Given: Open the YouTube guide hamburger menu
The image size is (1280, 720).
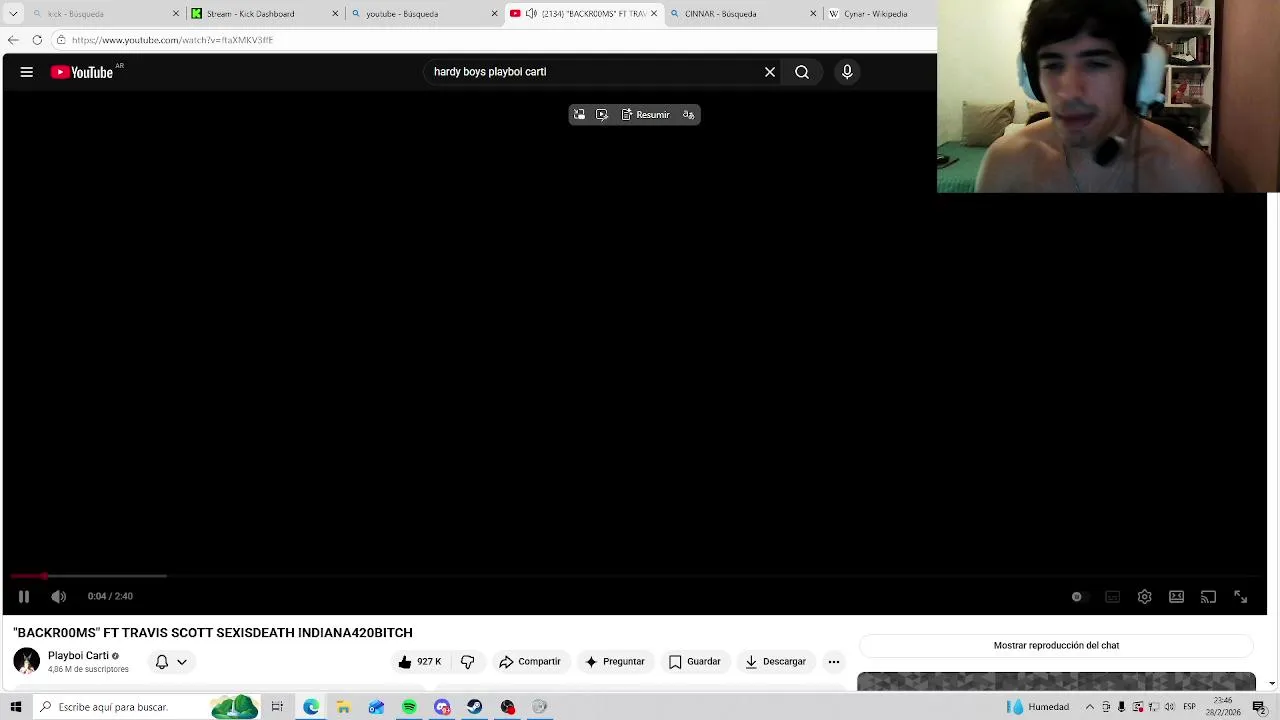Looking at the screenshot, I should pos(27,72).
